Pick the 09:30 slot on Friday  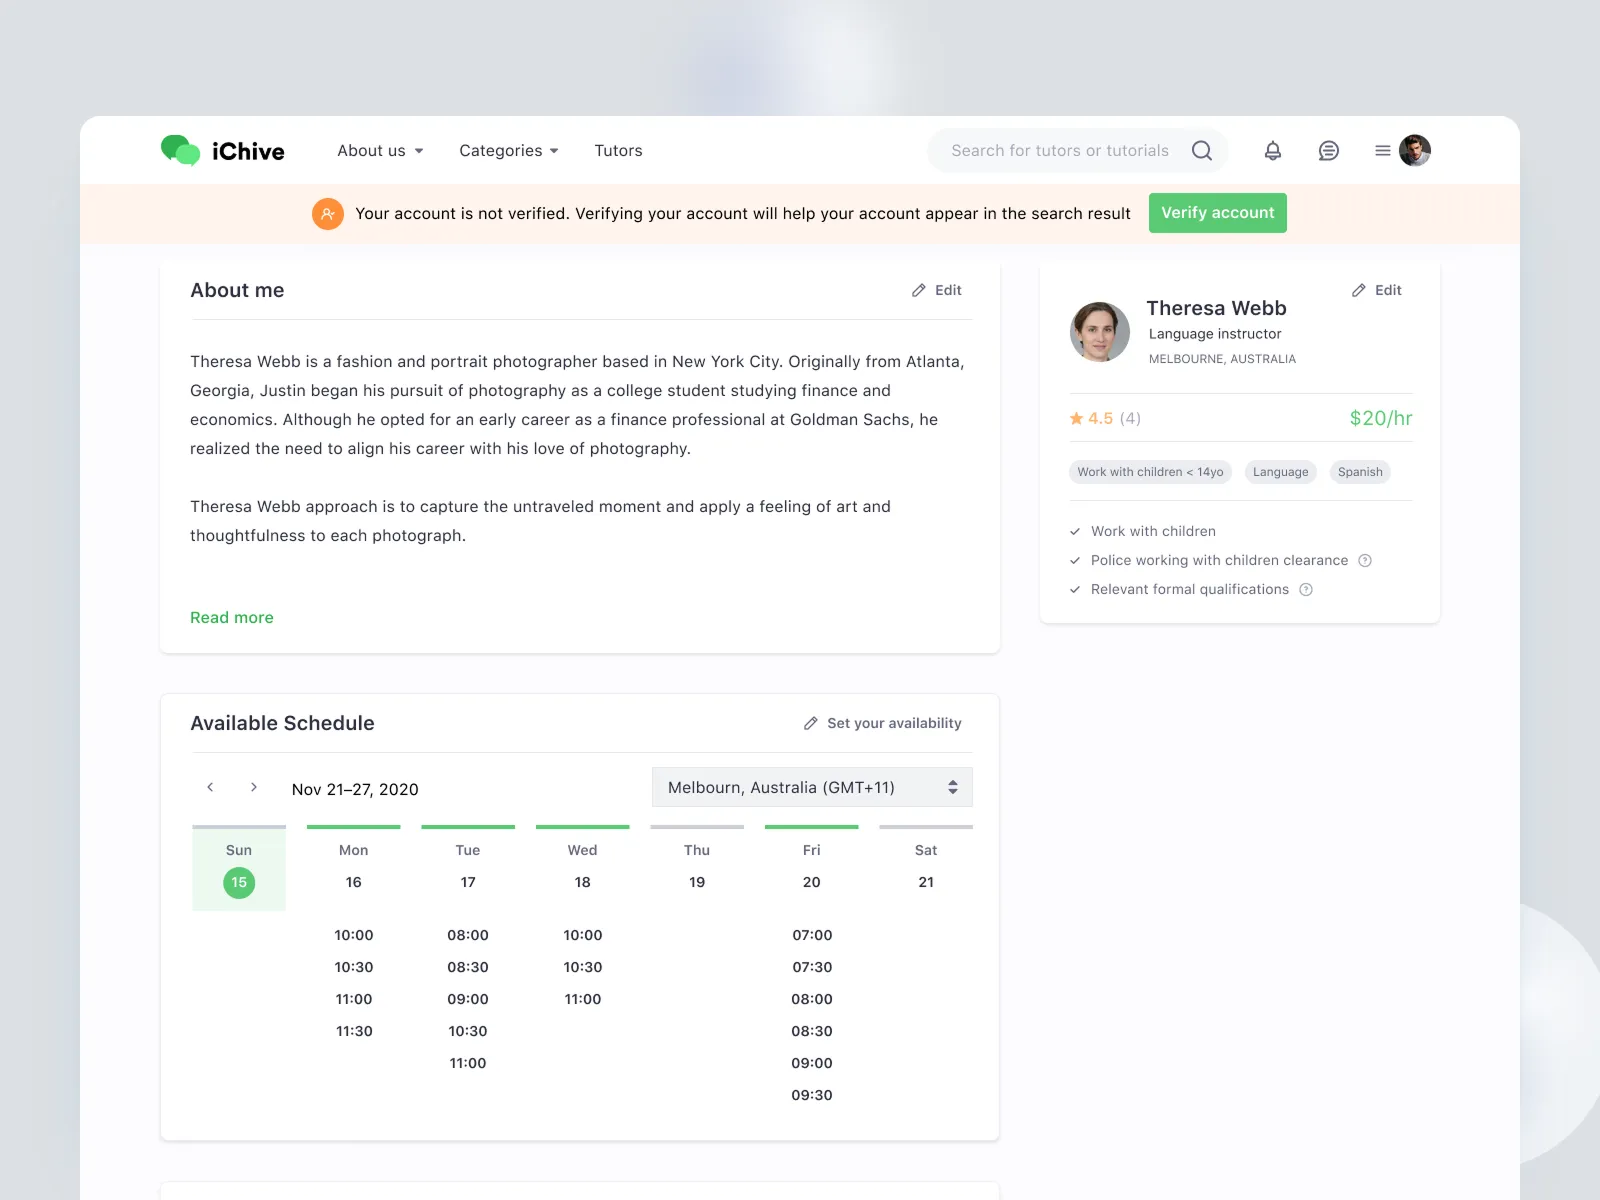pos(812,1095)
